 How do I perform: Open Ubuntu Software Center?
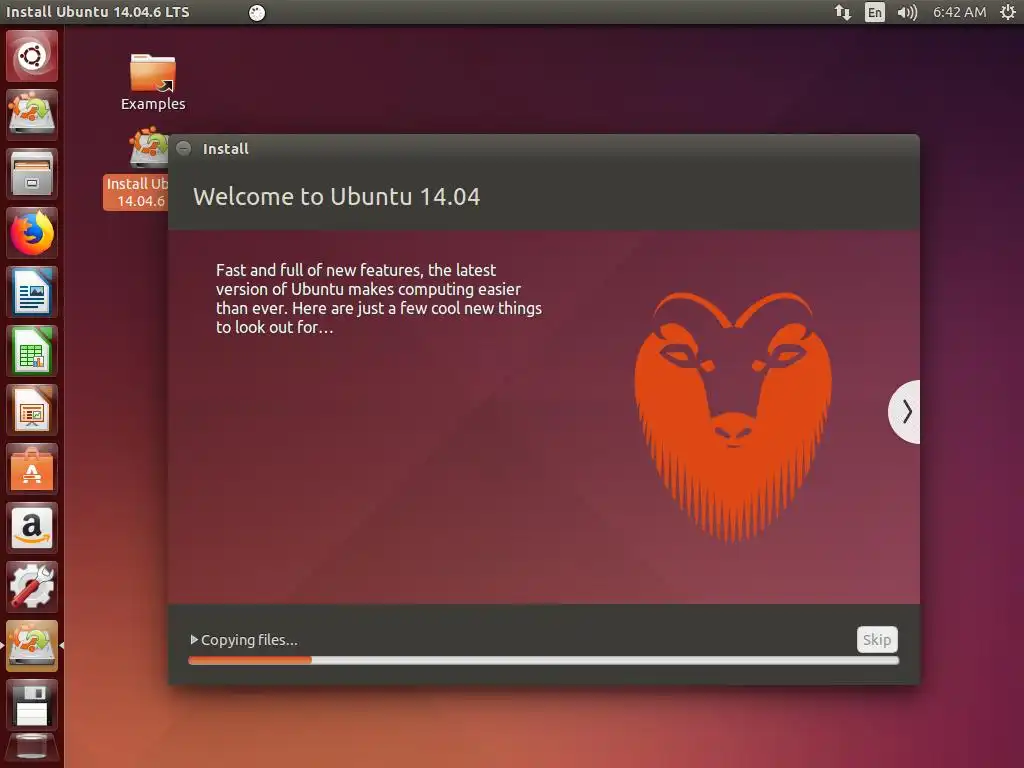coord(32,469)
